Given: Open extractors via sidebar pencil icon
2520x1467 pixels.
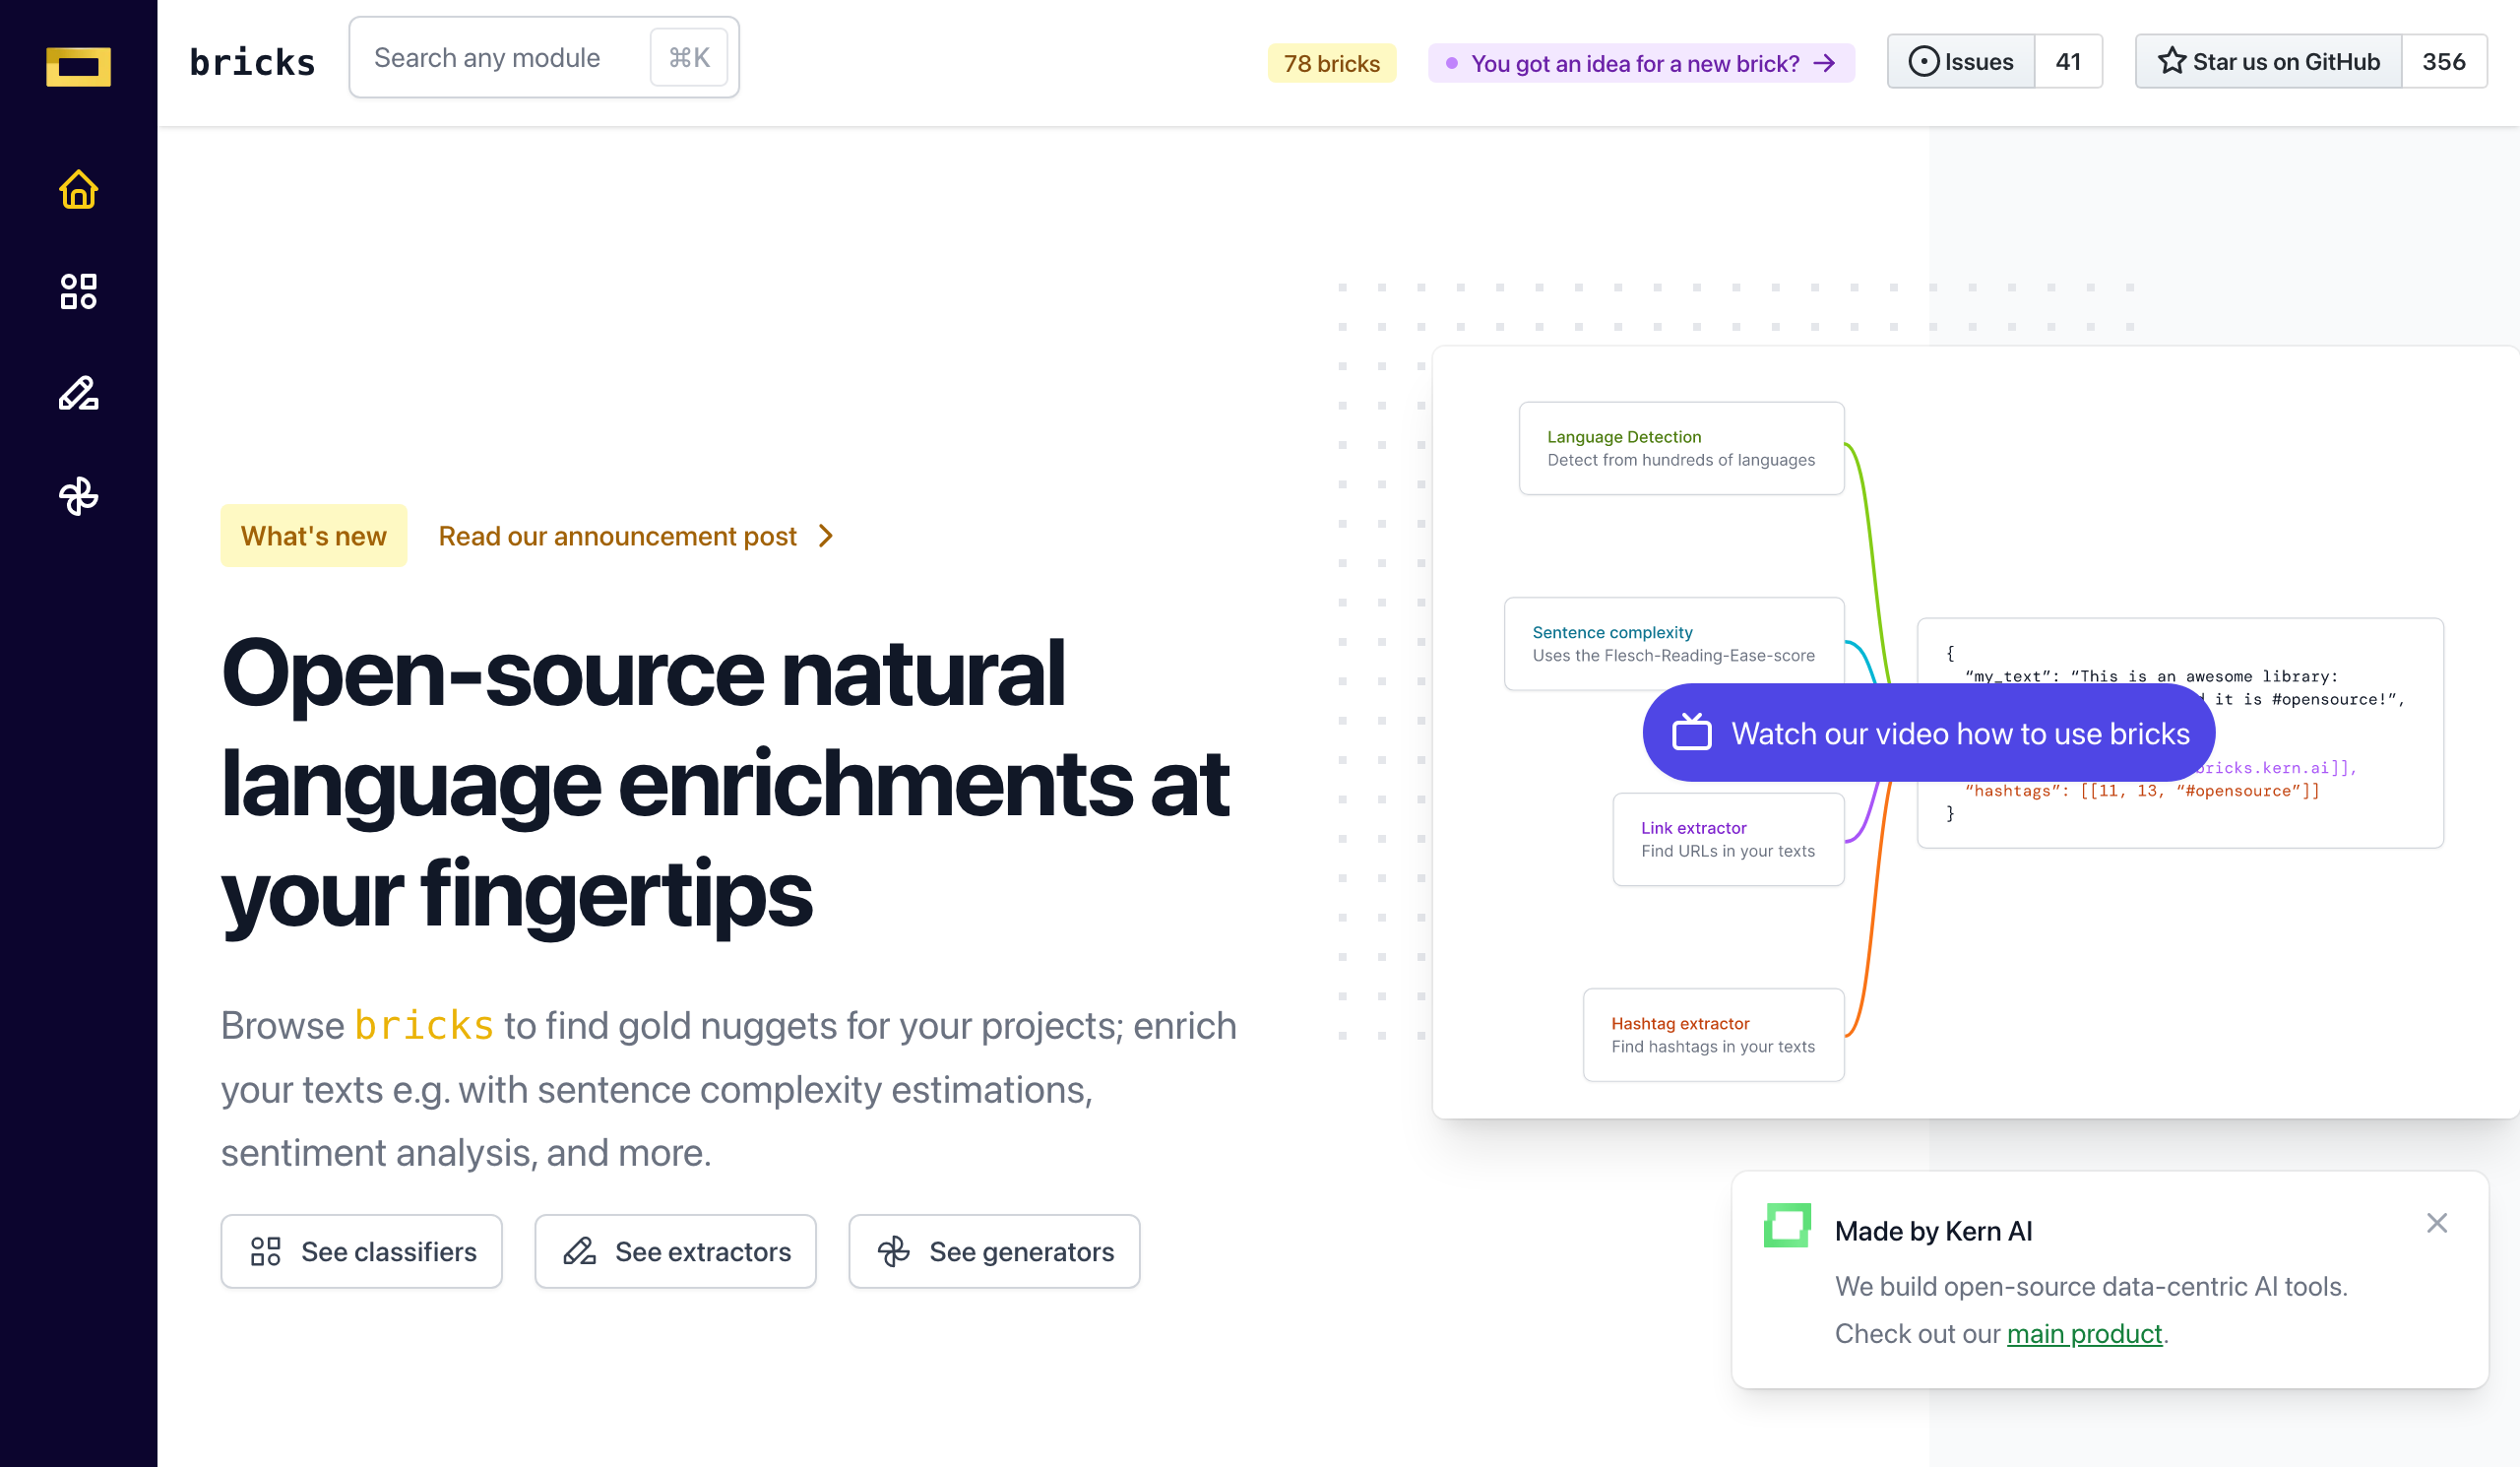Looking at the screenshot, I should point(78,393).
